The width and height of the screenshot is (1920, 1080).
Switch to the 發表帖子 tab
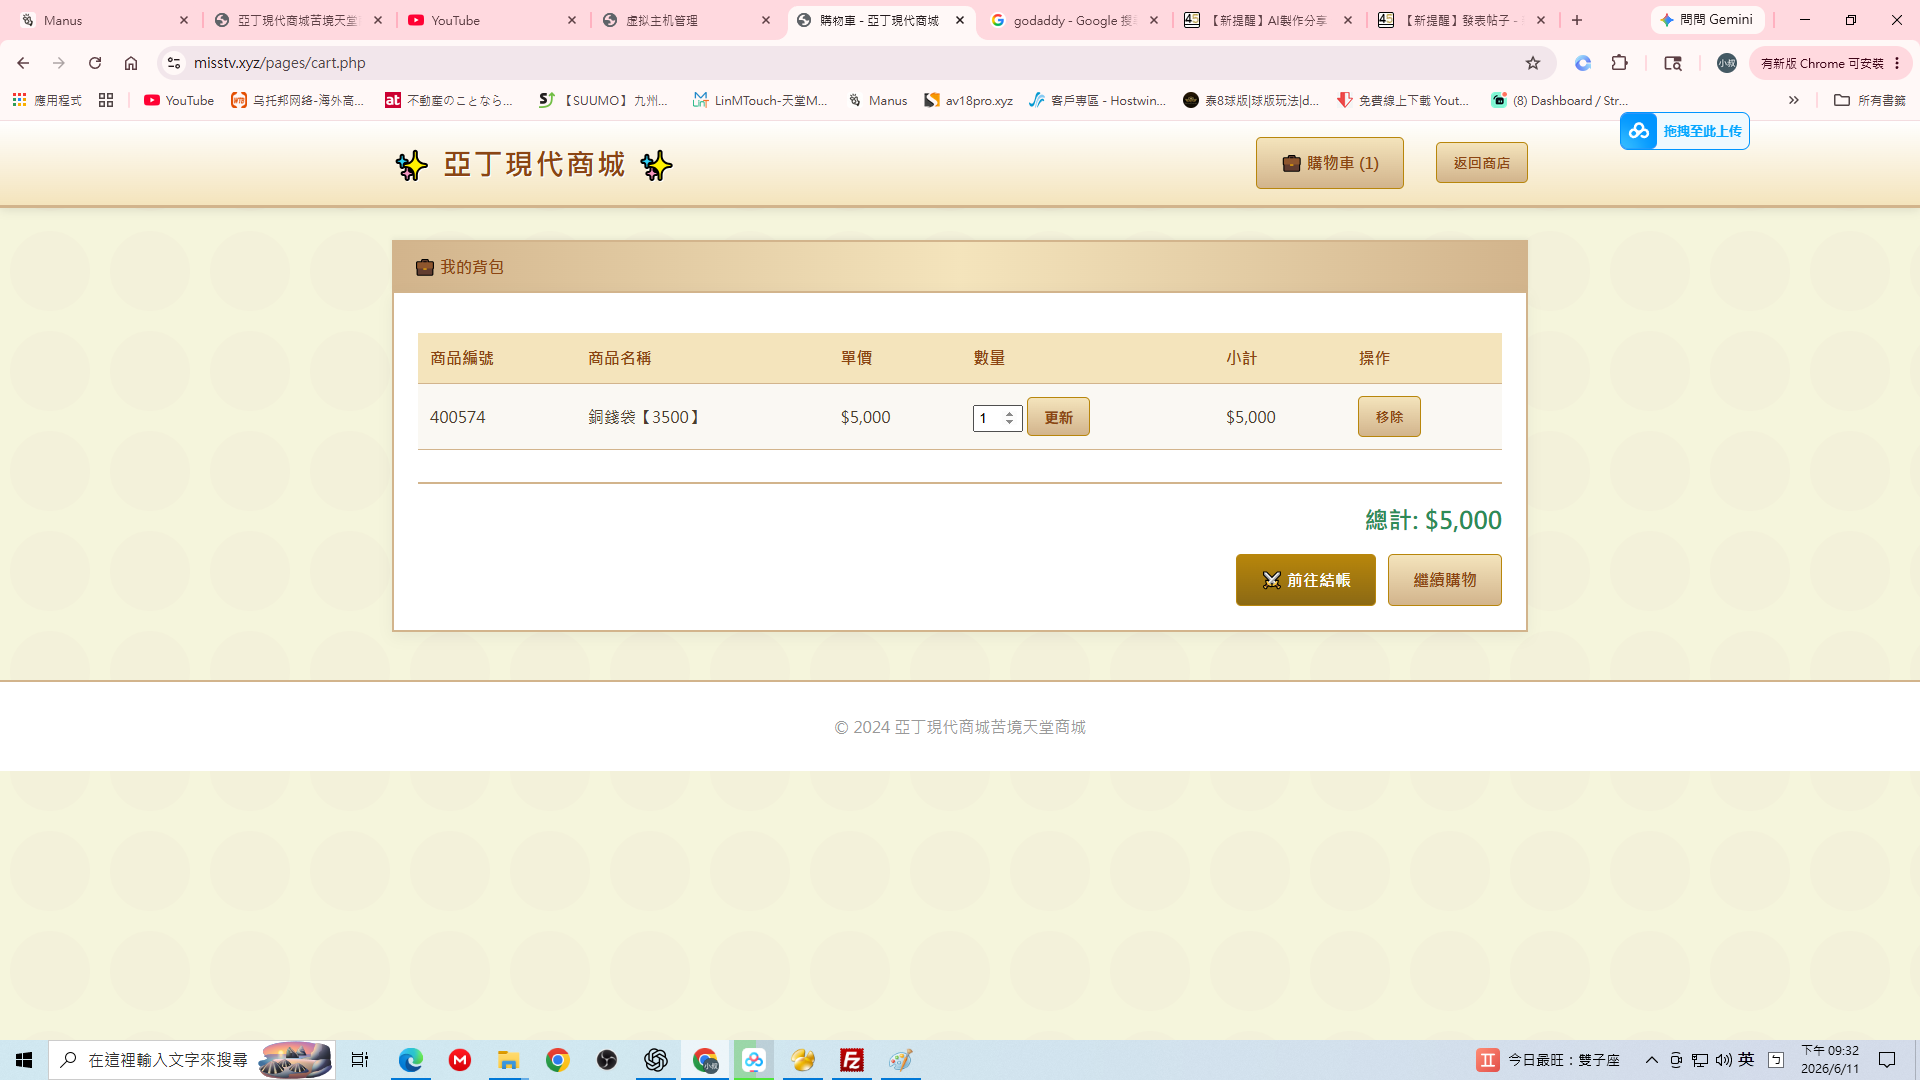click(x=1462, y=20)
